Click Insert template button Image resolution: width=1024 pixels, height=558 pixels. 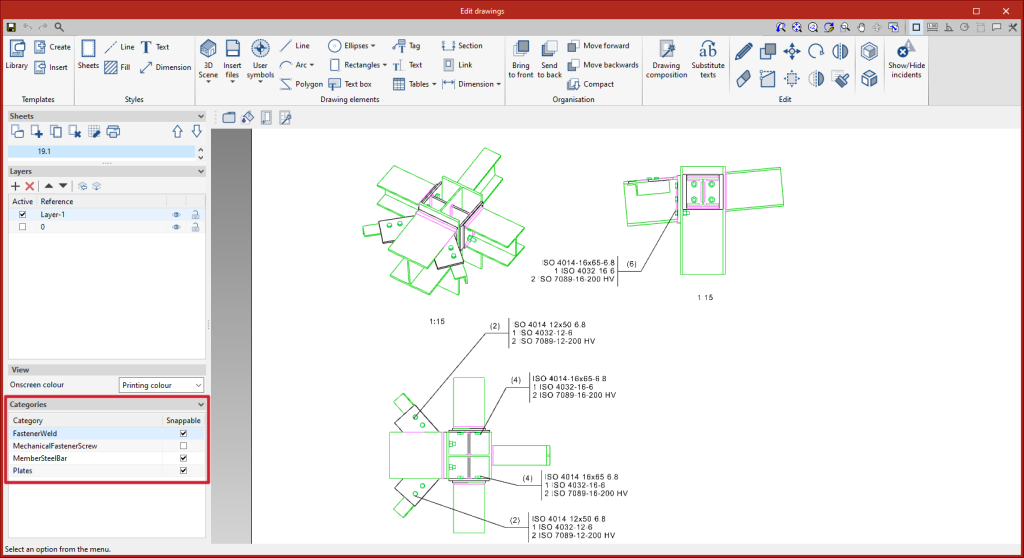51,67
